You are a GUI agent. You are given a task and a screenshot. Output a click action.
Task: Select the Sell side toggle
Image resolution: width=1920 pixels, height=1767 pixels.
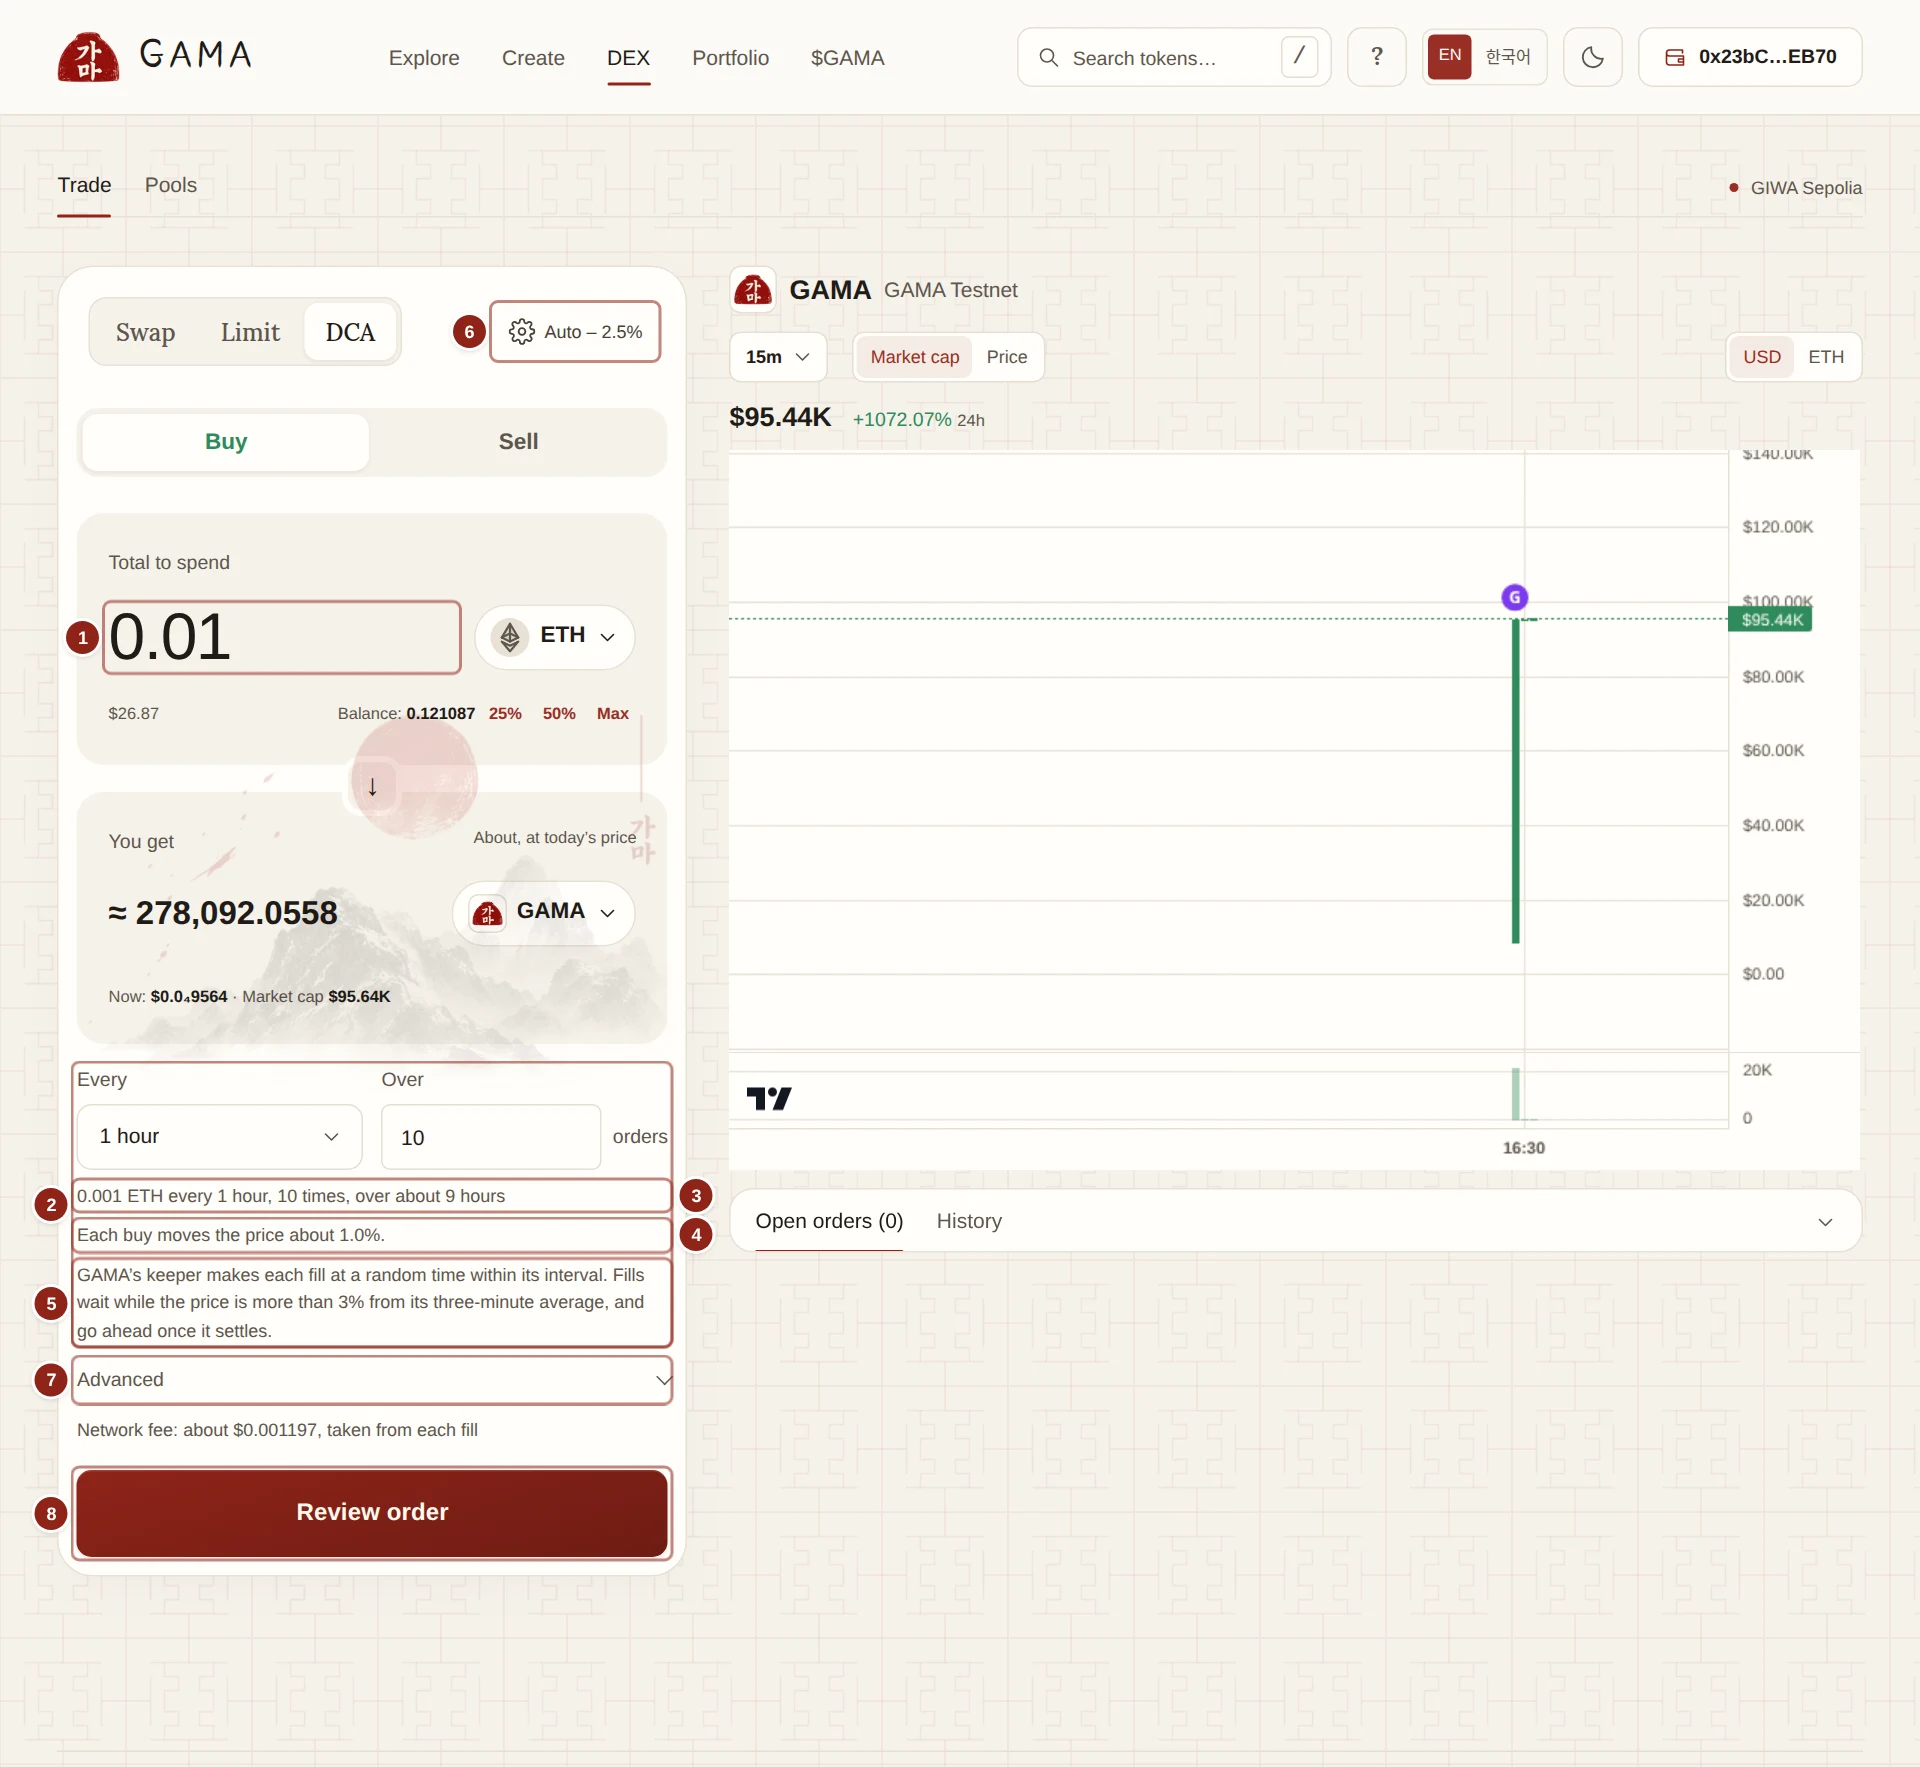[518, 442]
